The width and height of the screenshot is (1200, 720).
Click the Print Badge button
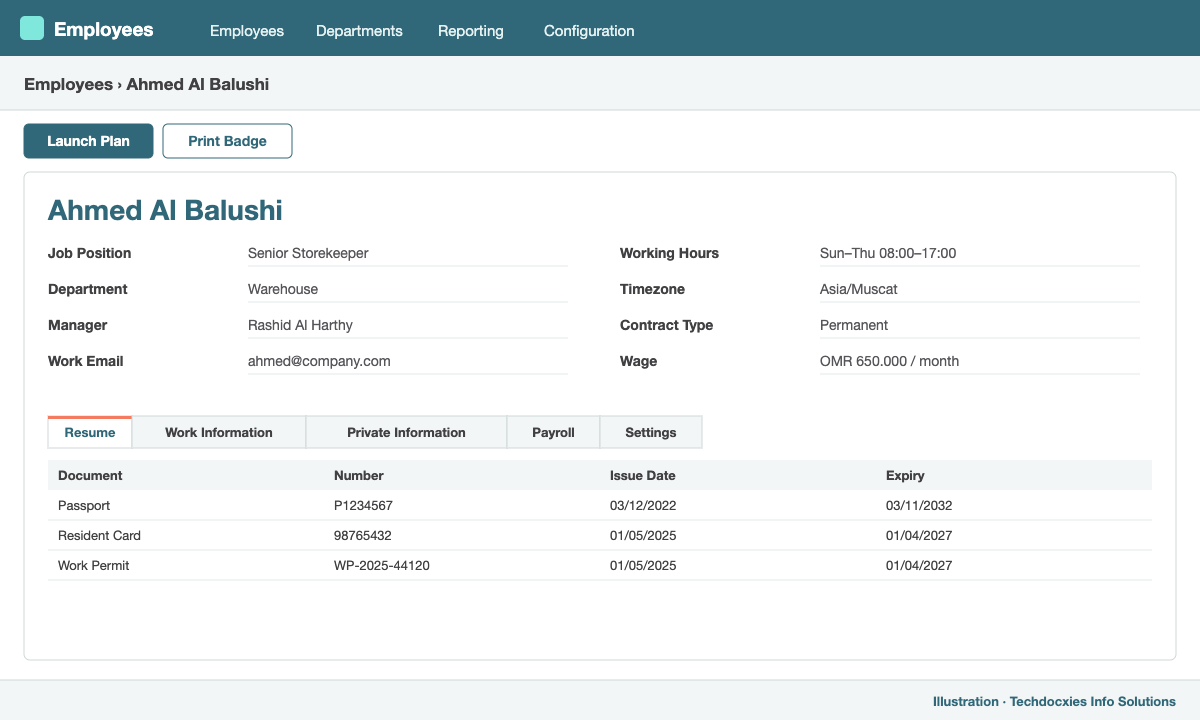tap(227, 141)
